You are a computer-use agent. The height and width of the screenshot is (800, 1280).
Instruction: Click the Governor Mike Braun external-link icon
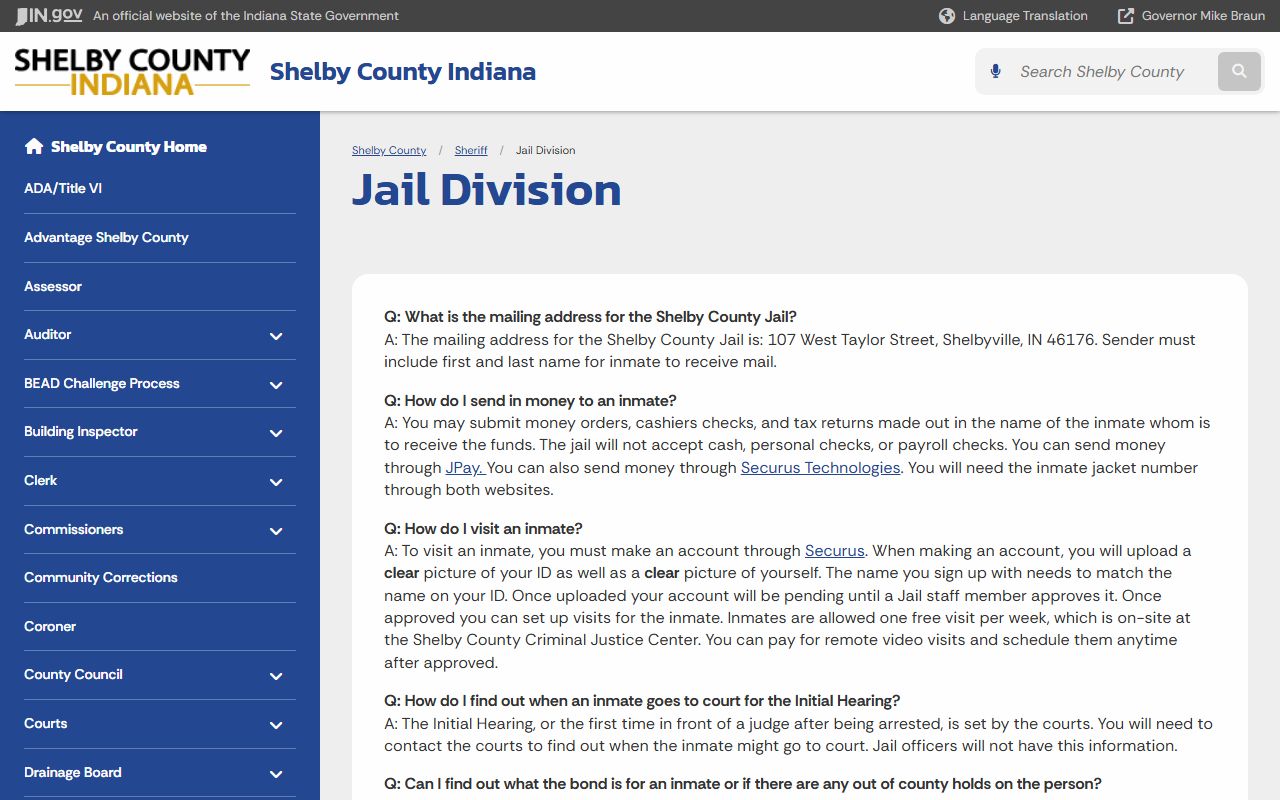click(x=1126, y=16)
